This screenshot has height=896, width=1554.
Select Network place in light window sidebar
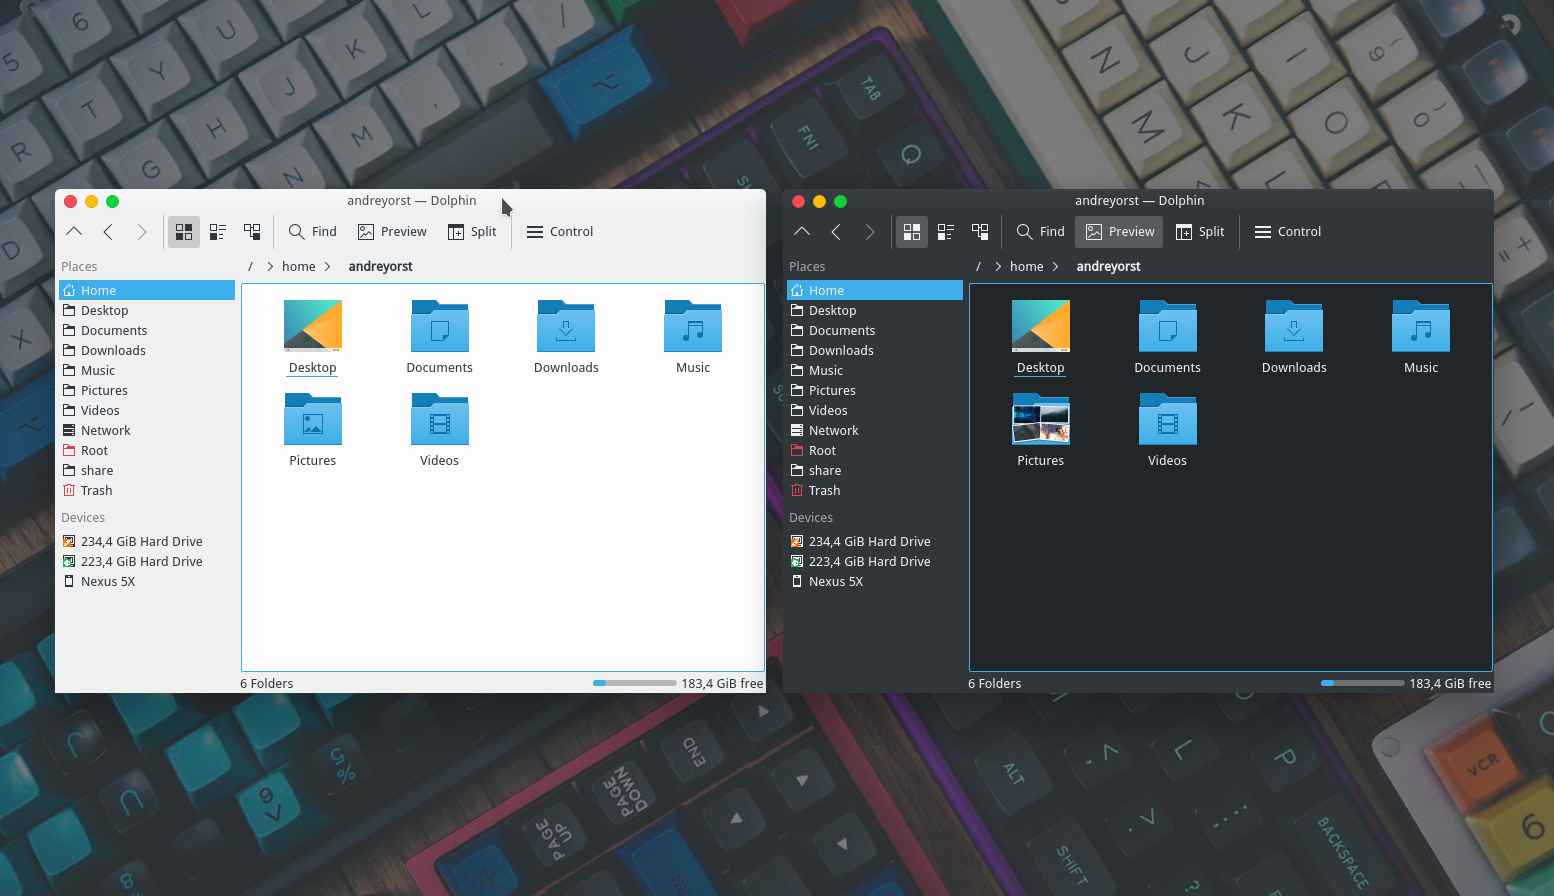click(x=147, y=430)
